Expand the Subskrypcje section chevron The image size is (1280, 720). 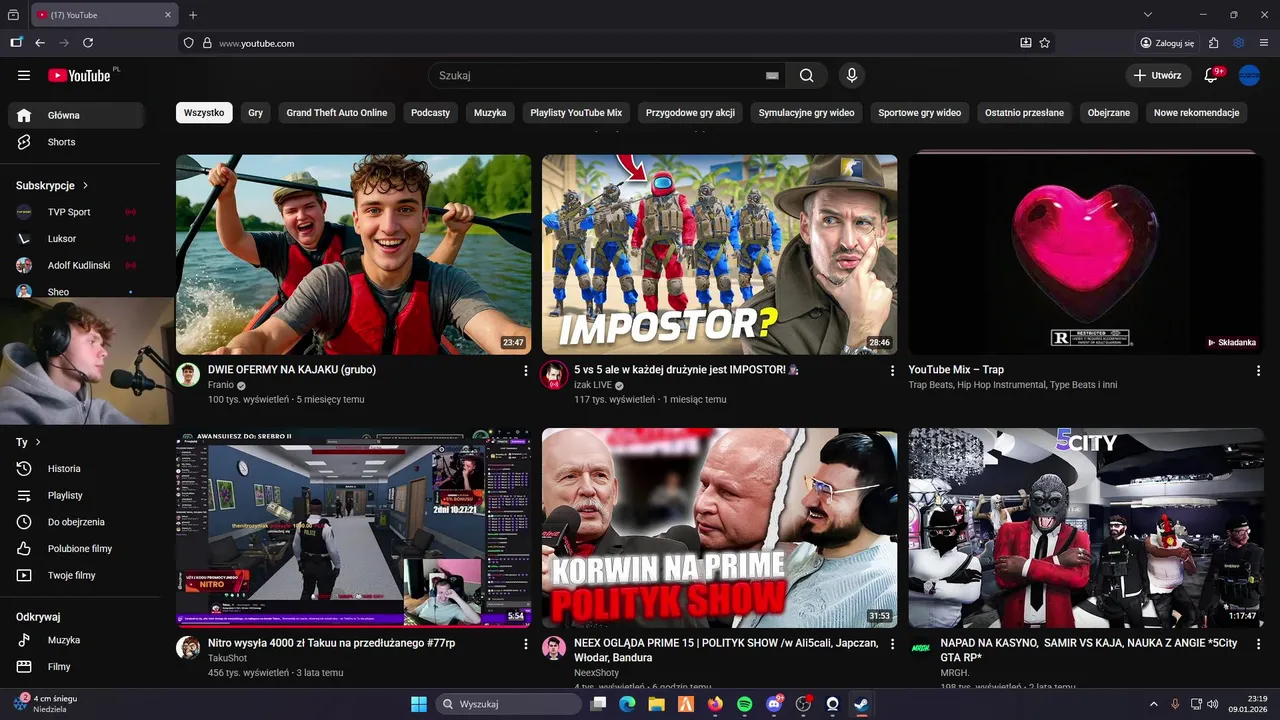(85, 185)
